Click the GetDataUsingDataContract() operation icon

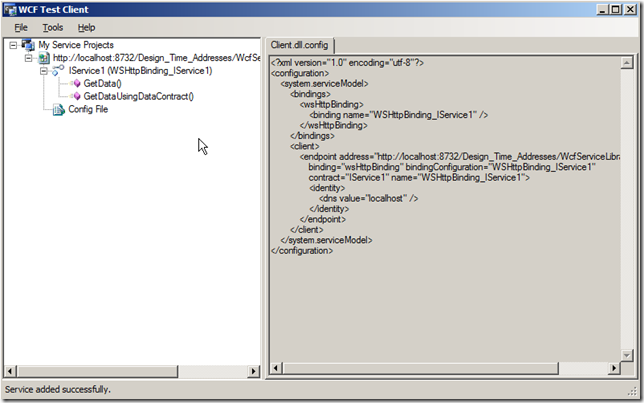tap(76, 96)
